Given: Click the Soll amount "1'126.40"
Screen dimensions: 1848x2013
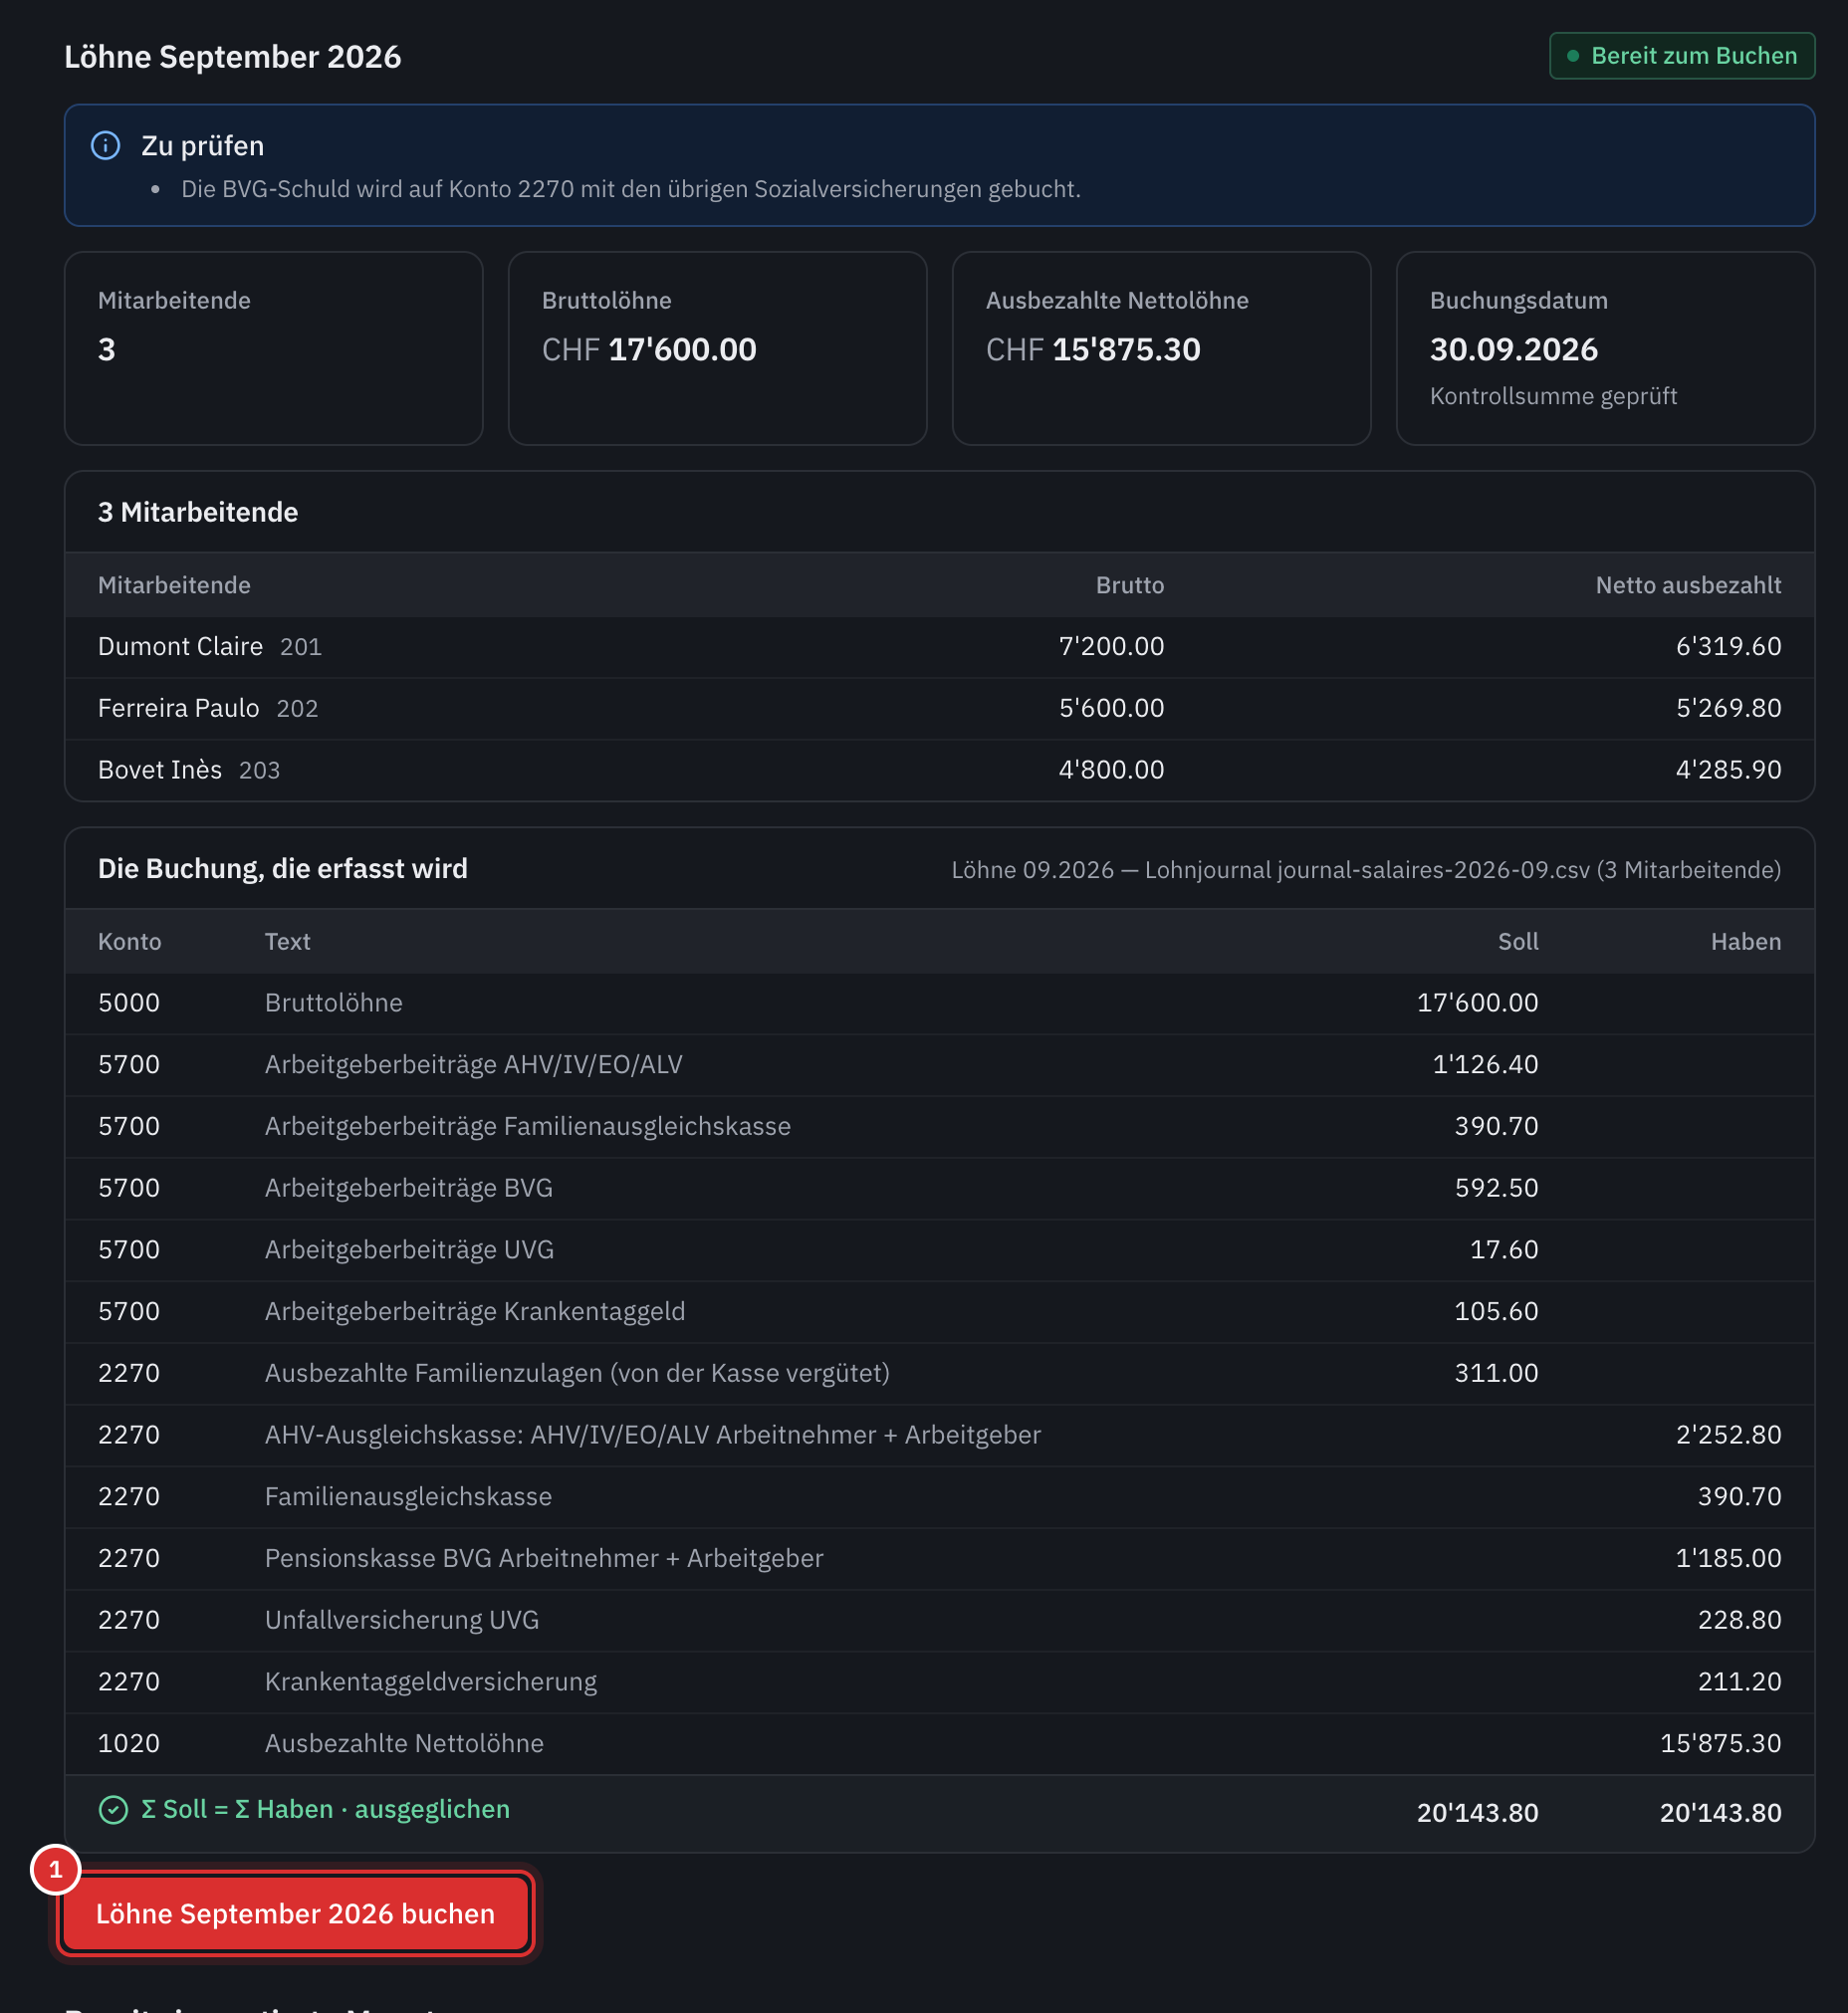Looking at the screenshot, I should [1486, 1065].
